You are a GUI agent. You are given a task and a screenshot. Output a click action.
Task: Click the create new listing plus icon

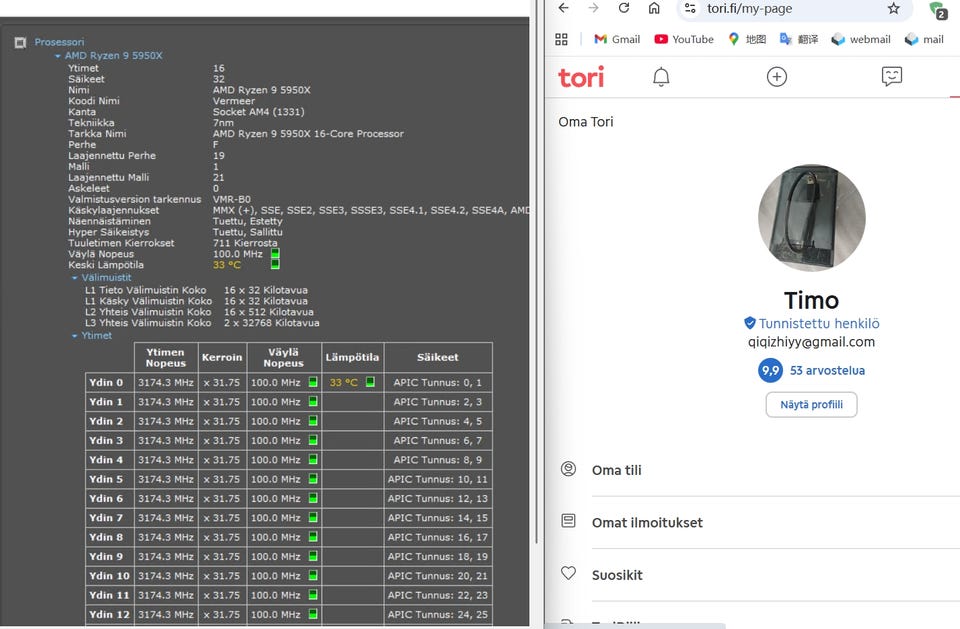click(777, 77)
